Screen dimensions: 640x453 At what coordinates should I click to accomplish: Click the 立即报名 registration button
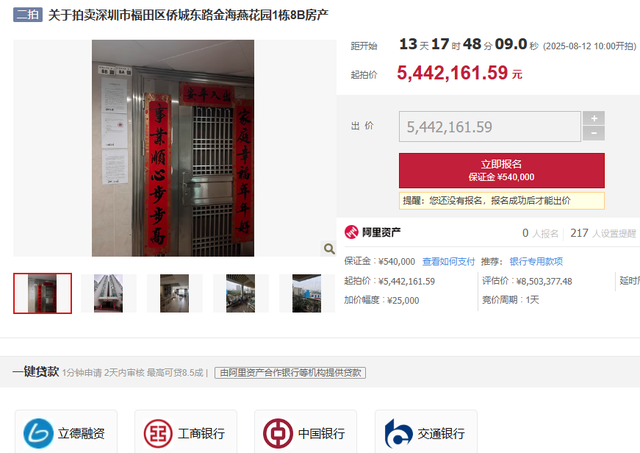pos(502,170)
